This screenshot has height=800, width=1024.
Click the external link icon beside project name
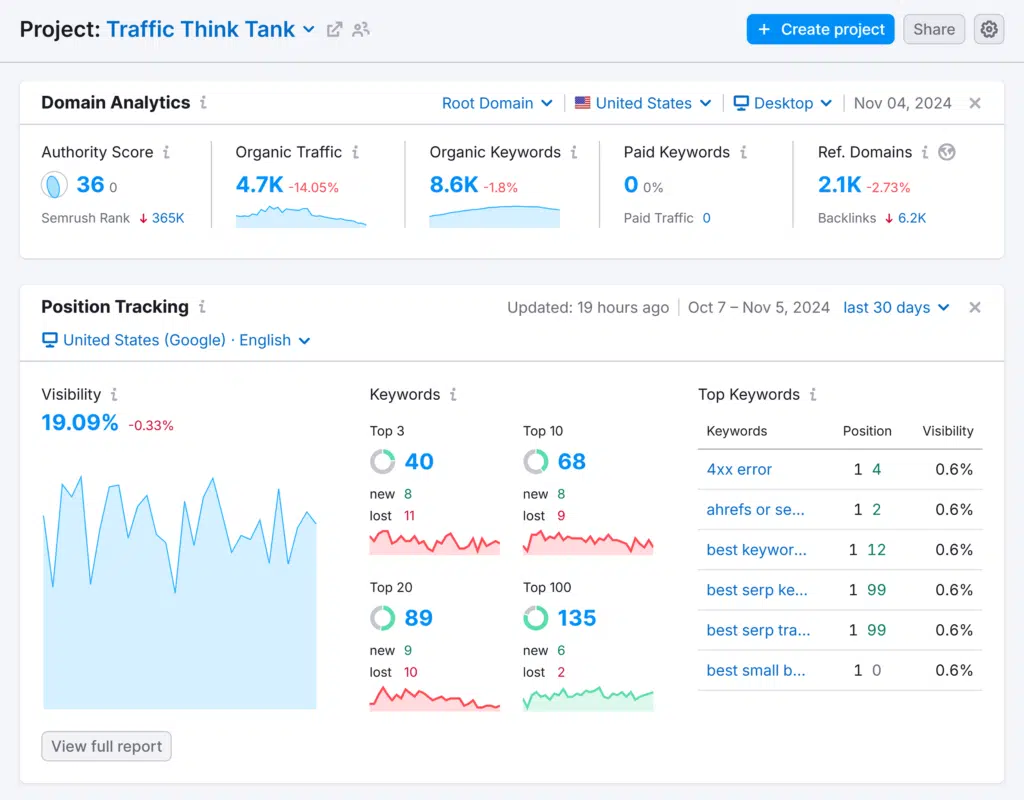point(335,30)
